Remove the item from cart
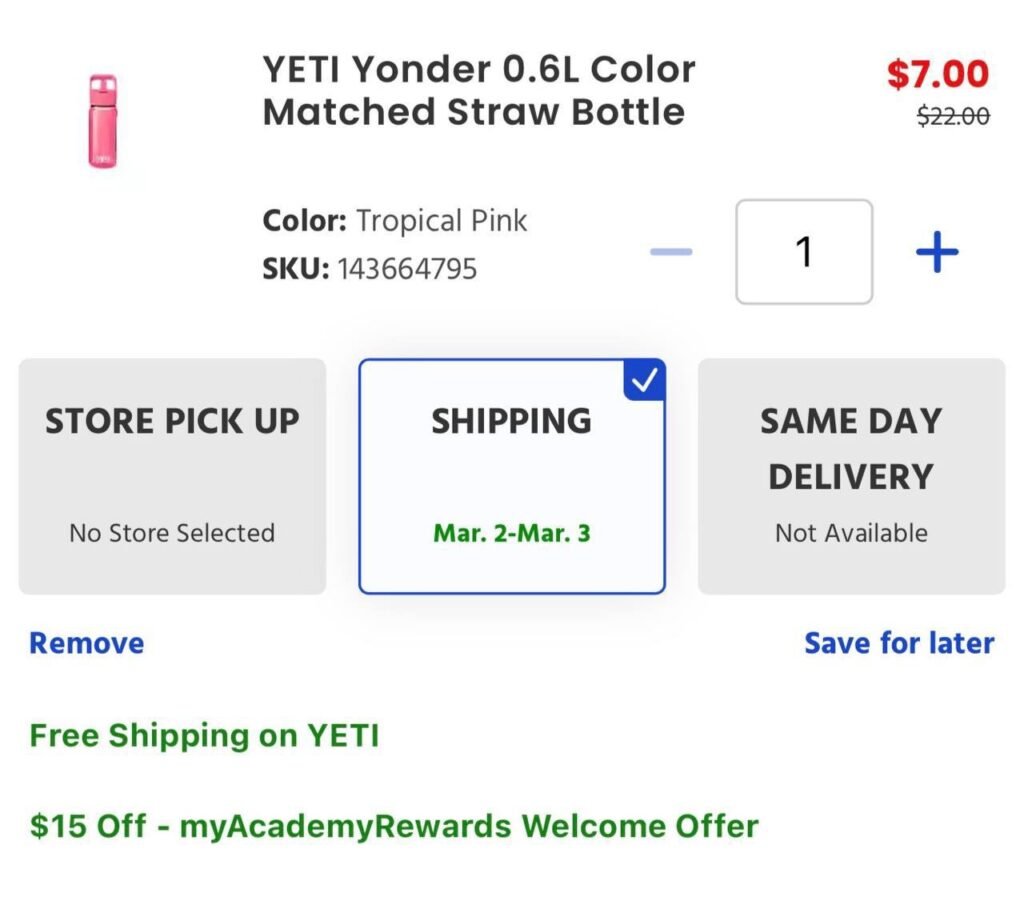This screenshot has height=897, width=1024. tap(87, 643)
